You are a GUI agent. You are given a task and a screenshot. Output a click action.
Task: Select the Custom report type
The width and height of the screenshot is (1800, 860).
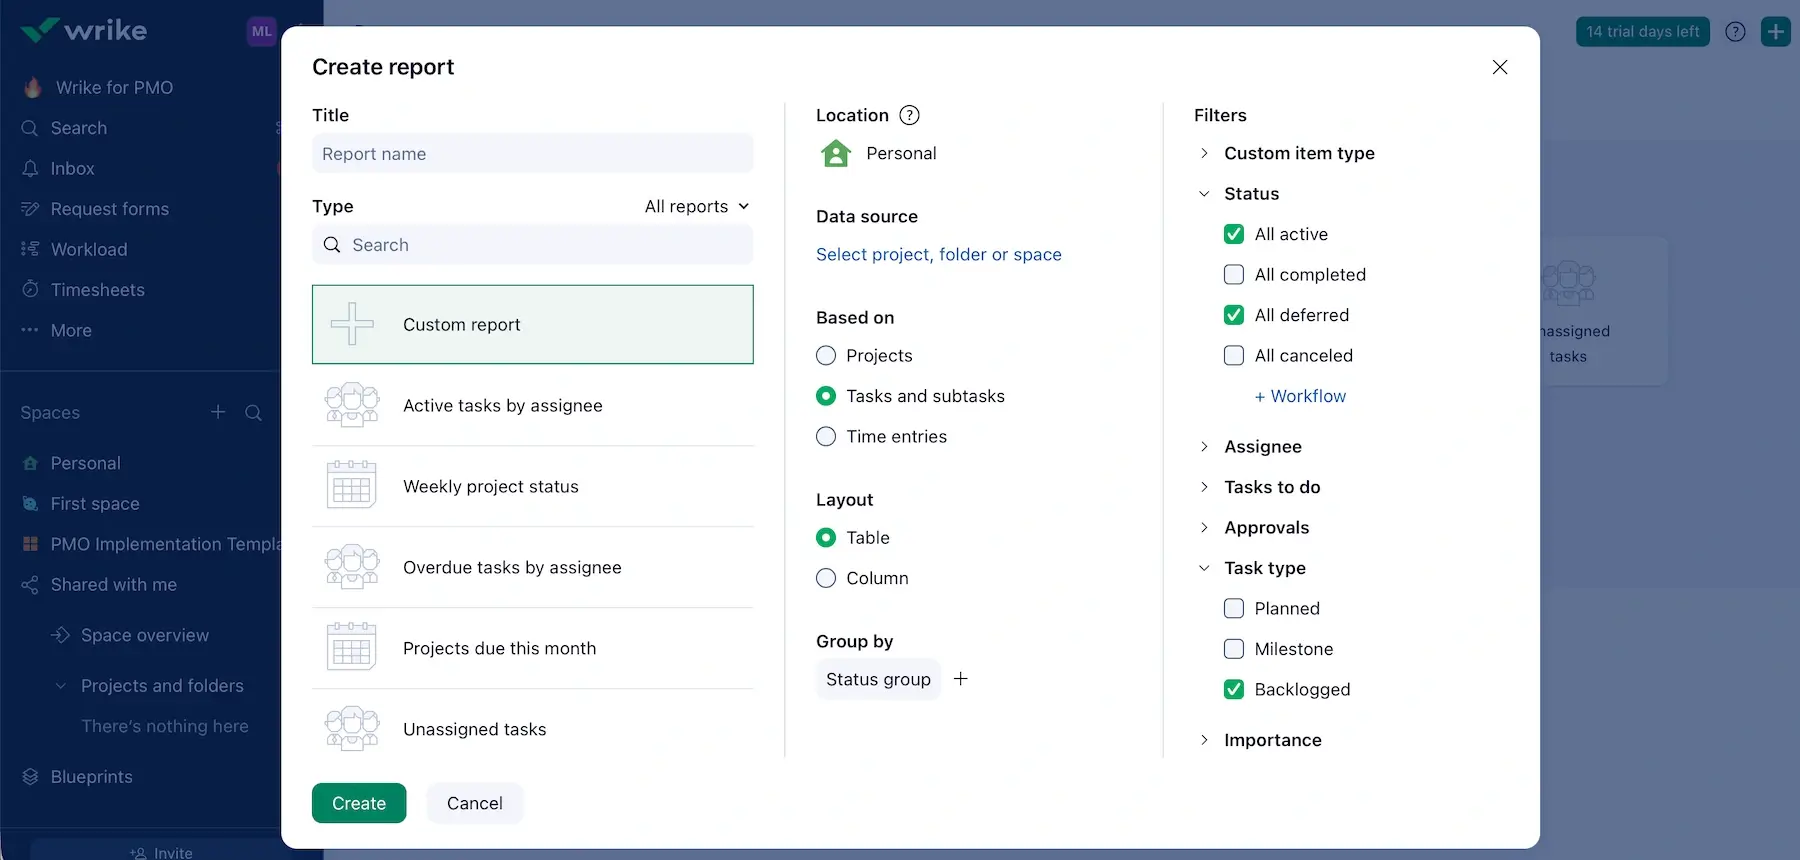coord(533,325)
